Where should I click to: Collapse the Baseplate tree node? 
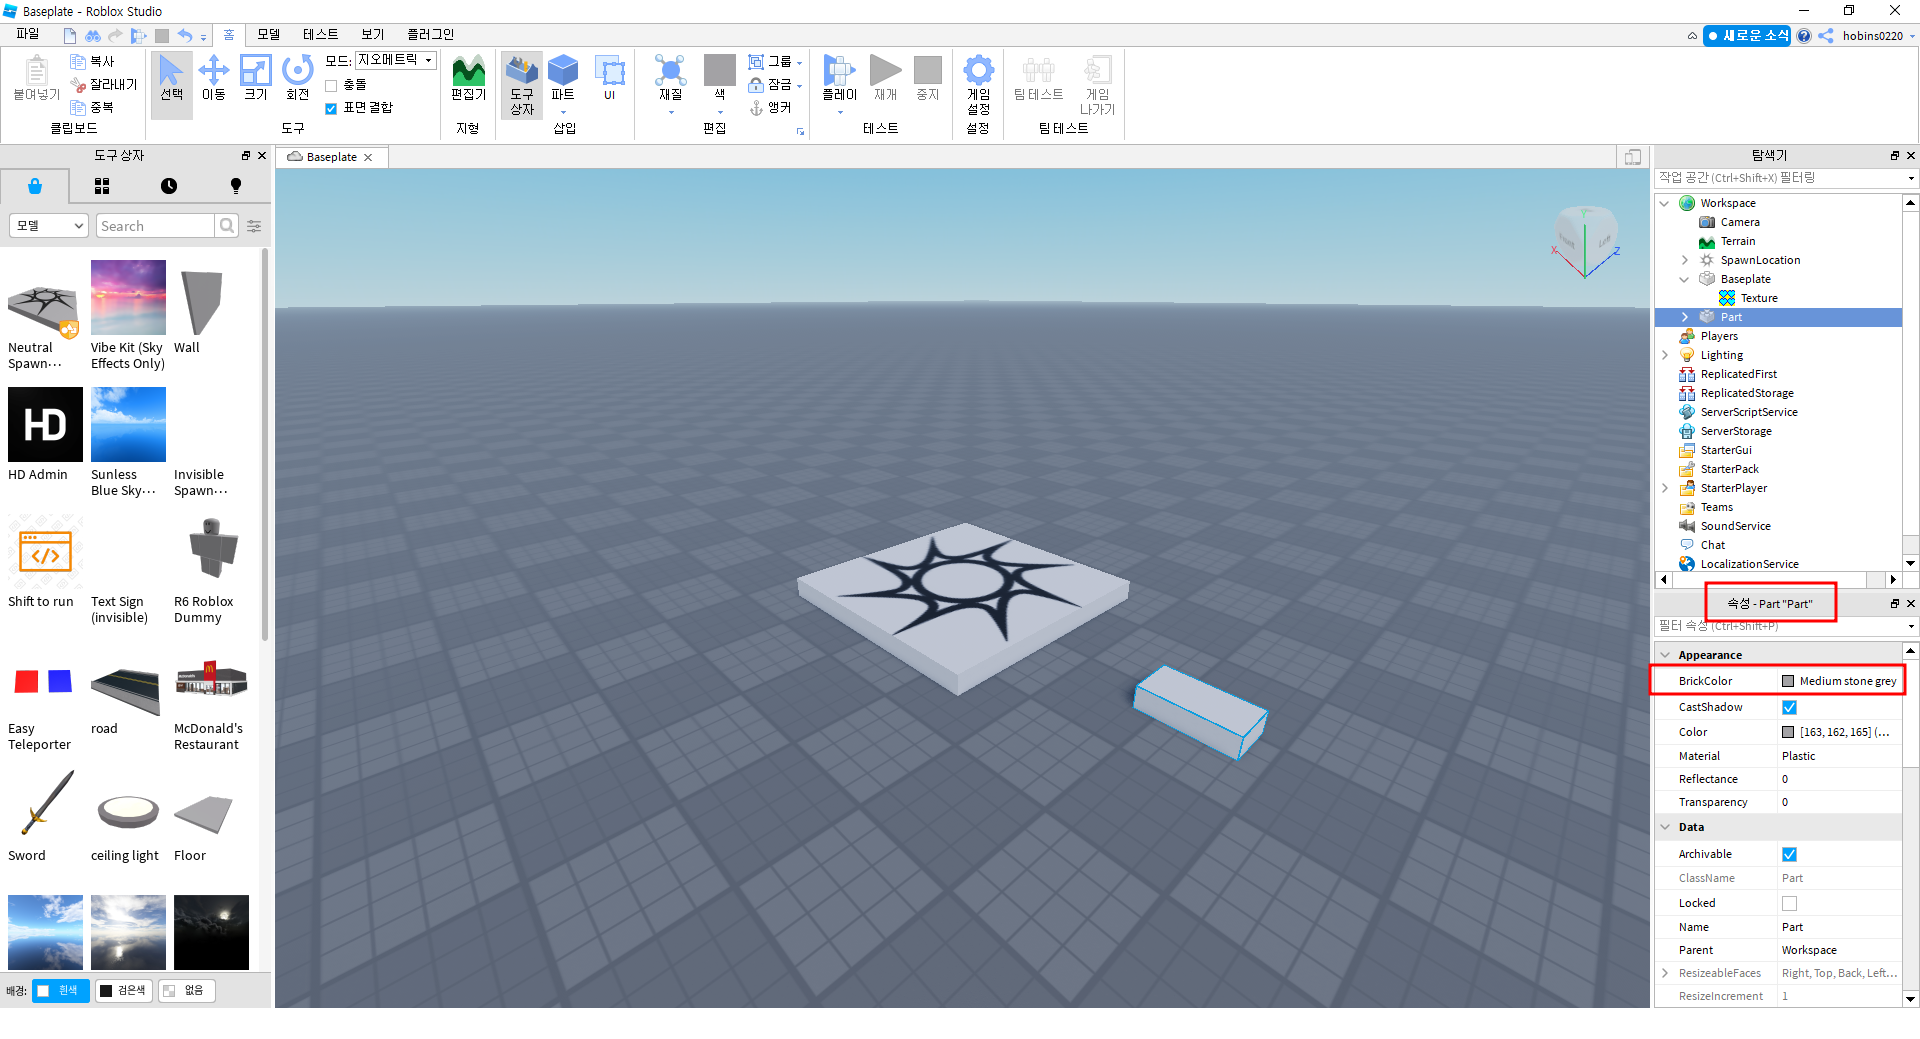1684,279
